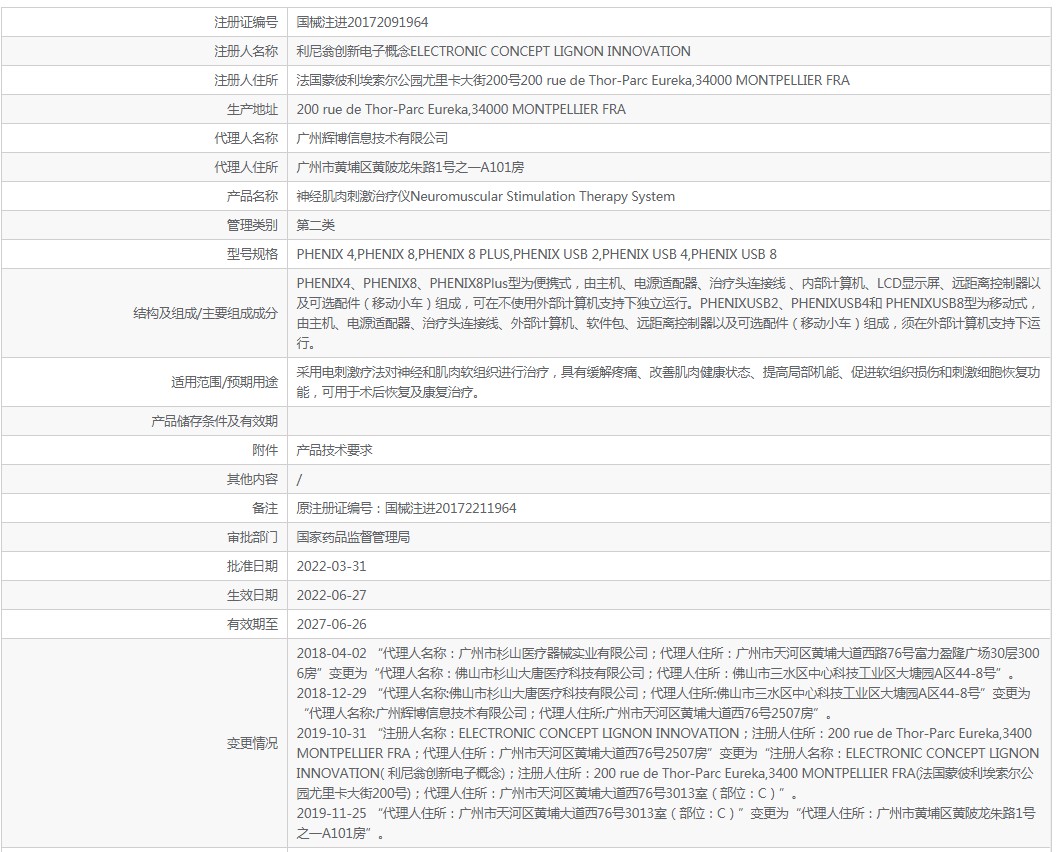Click the change entry dated '2019-11-25'
1060x852 pixels.
(x=666, y=823)
